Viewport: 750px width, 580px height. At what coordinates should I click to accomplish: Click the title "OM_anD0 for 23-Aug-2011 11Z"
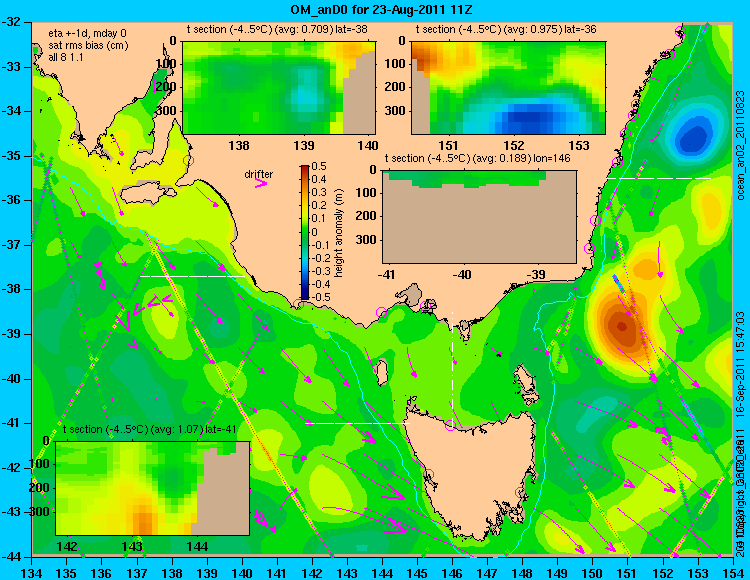click(381, 10)
